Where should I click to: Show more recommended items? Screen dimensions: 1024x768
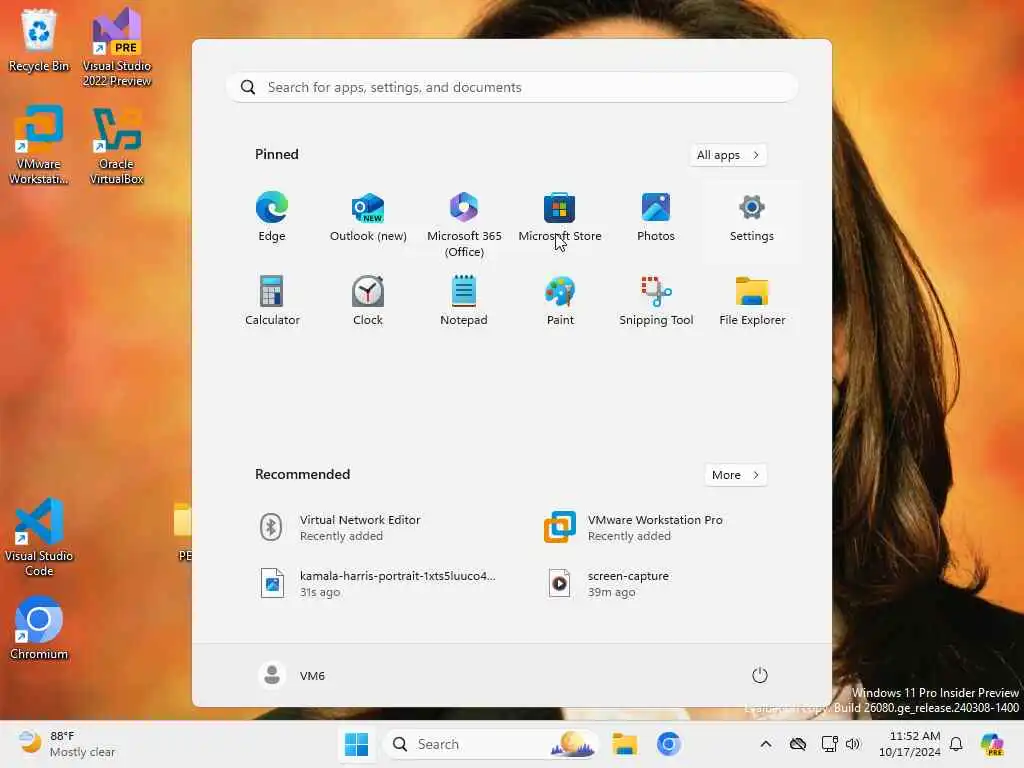click(x=735, y=475)
